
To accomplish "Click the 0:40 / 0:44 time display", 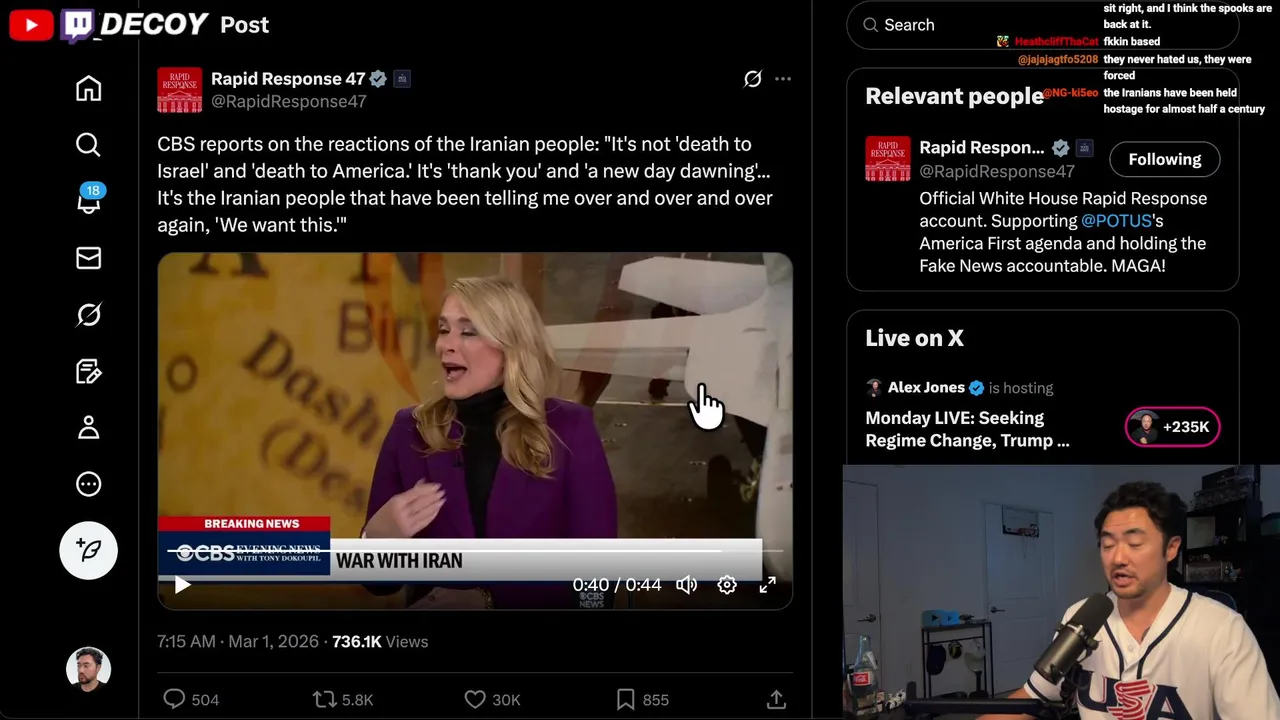I will 616,585.
